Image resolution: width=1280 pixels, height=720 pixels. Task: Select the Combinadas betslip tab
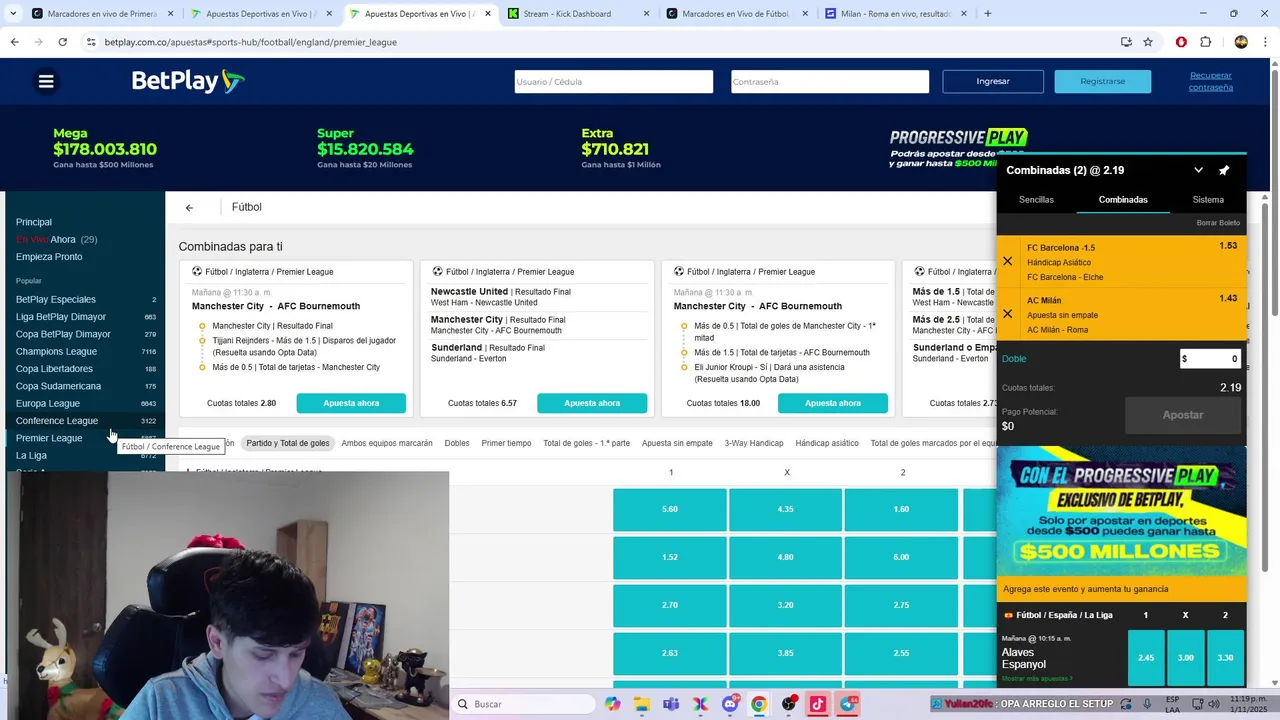tap(1123, 200)
